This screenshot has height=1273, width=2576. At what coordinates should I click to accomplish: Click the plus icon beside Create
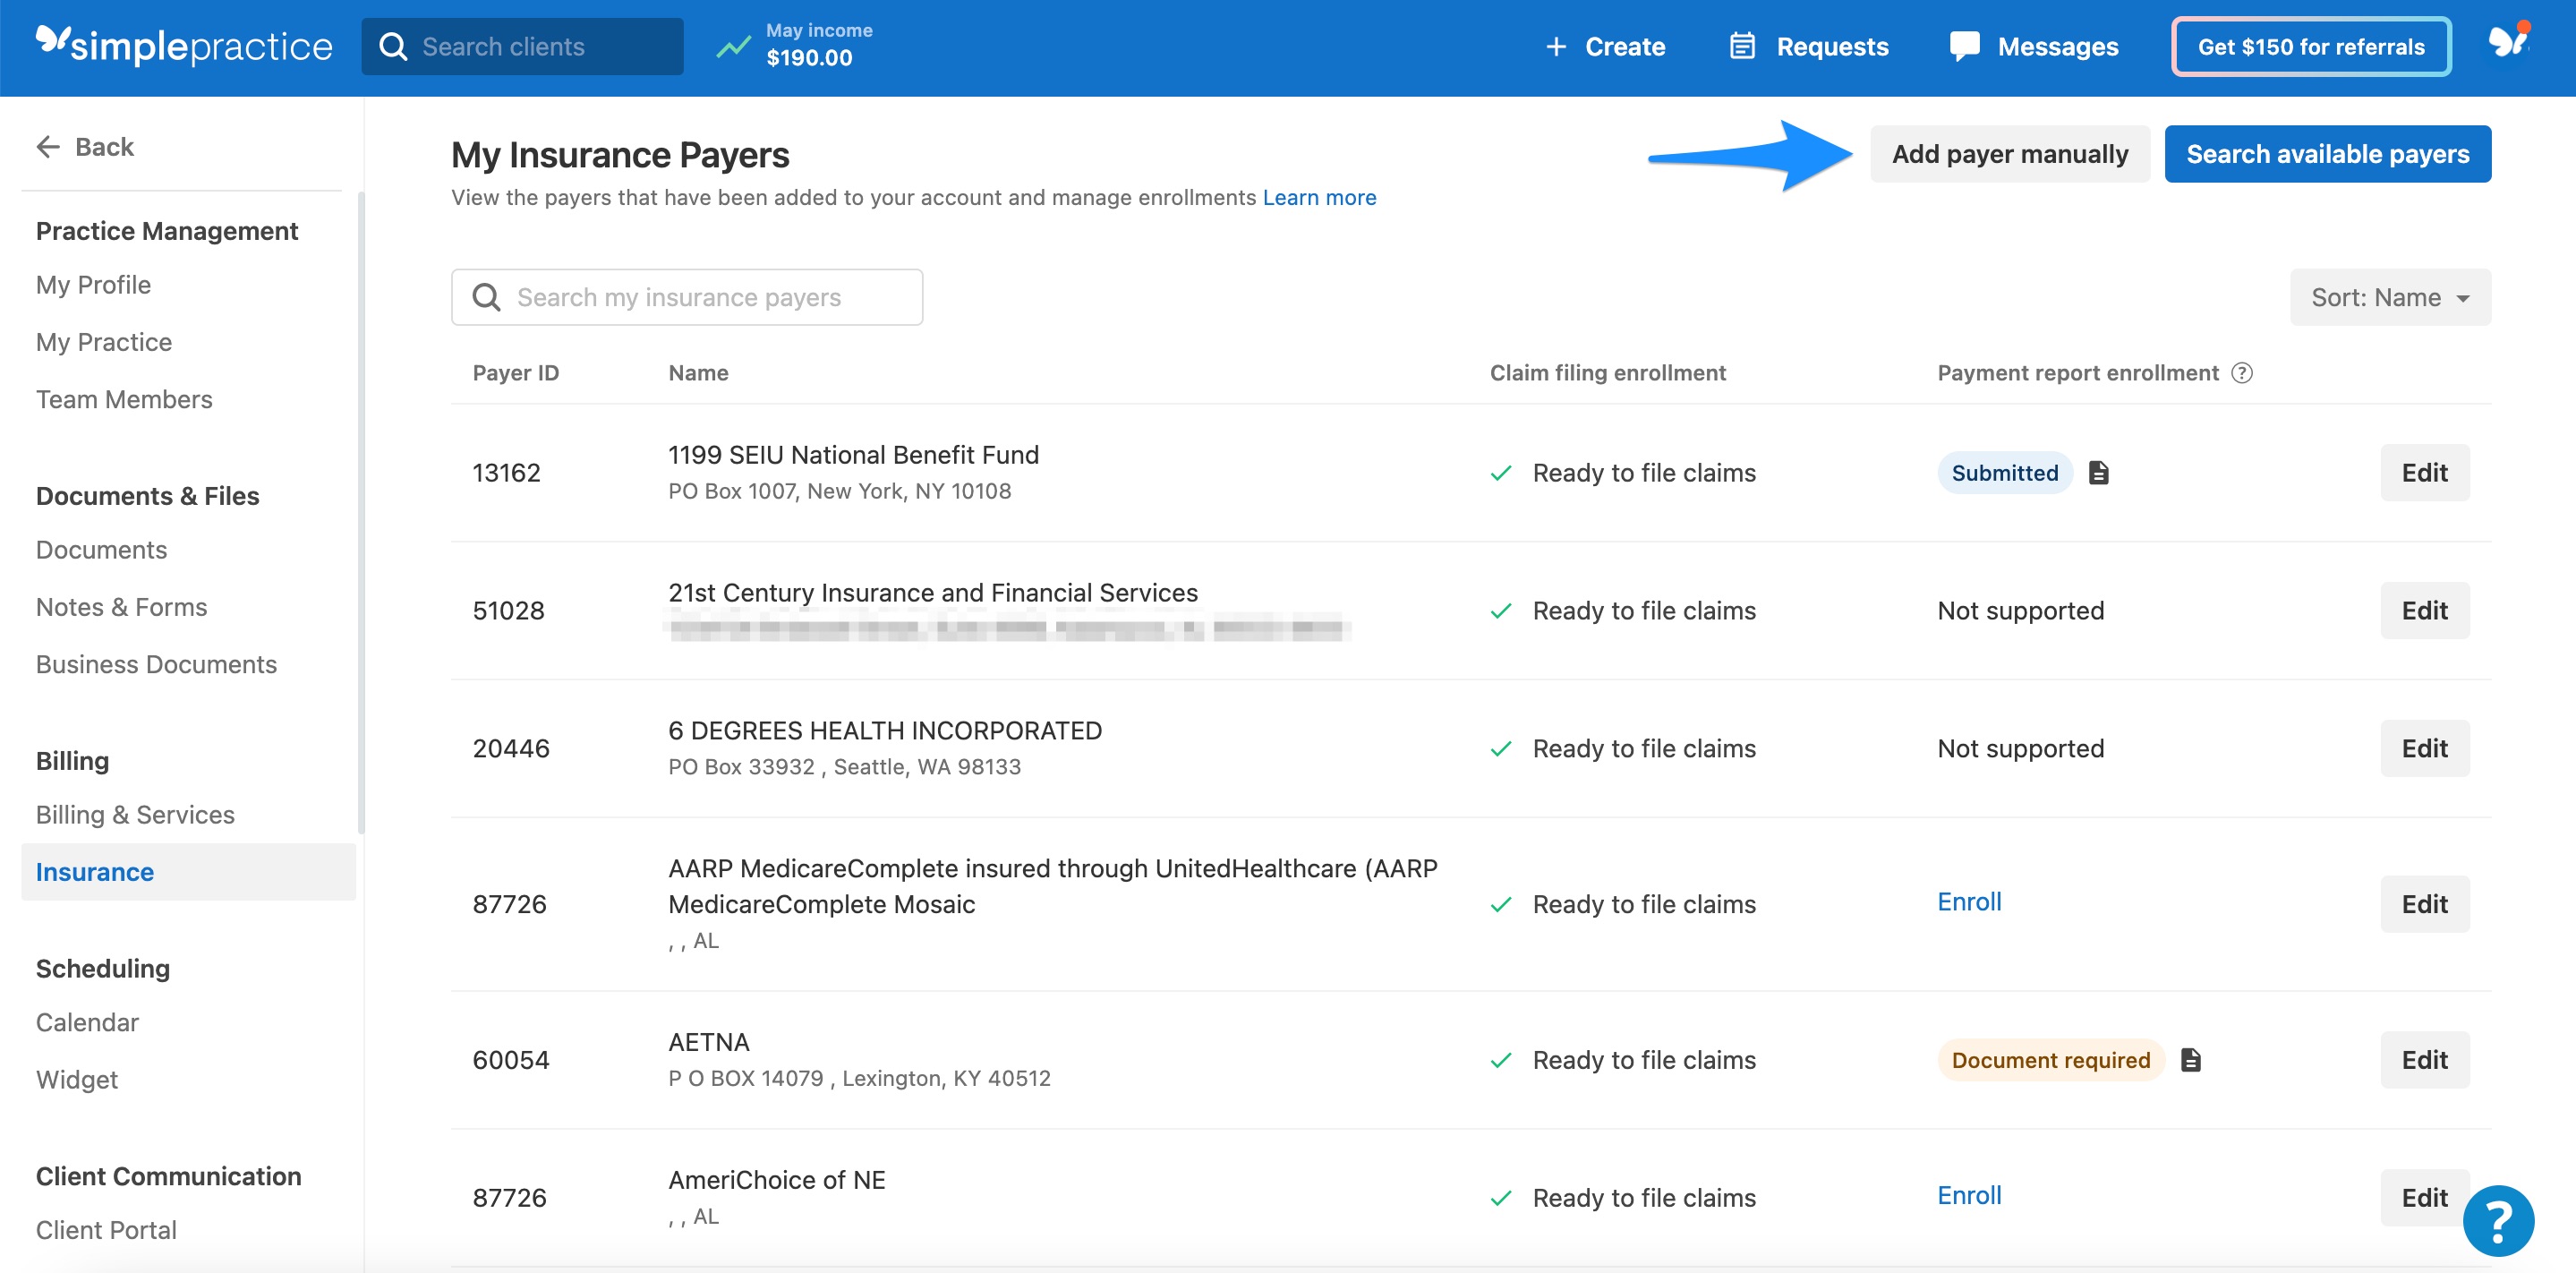click(1555, 46)
